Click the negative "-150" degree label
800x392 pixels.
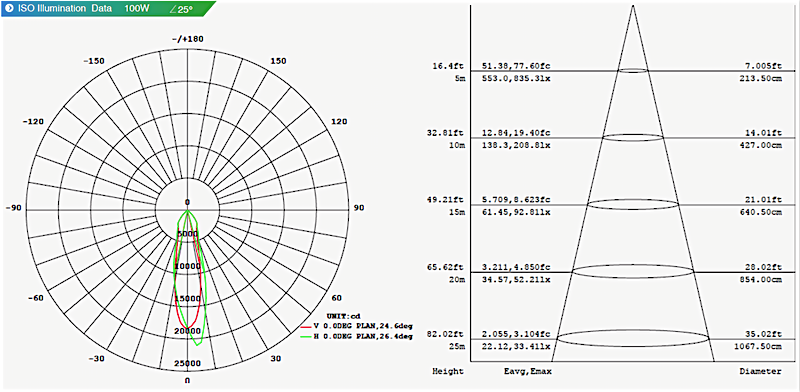[x=93, y=61]
